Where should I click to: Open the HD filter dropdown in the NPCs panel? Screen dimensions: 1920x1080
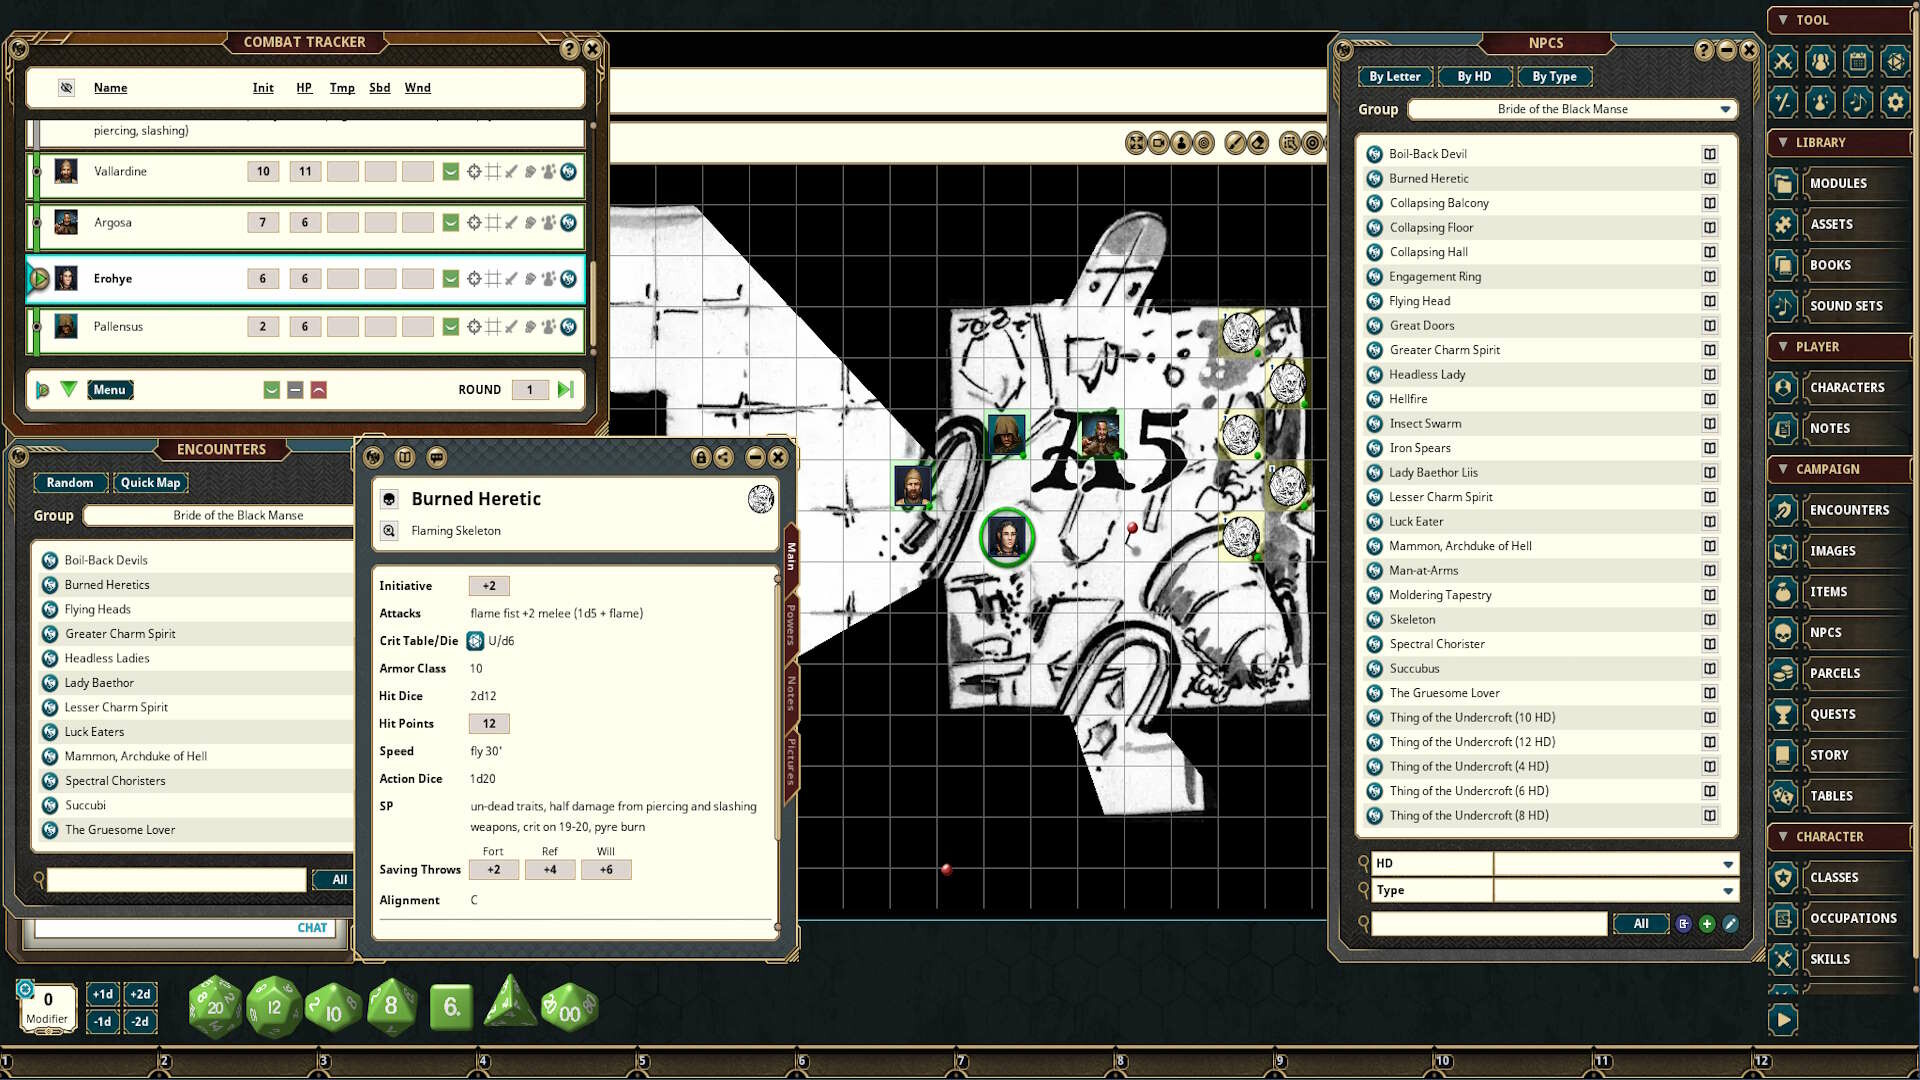(1727, 863)
